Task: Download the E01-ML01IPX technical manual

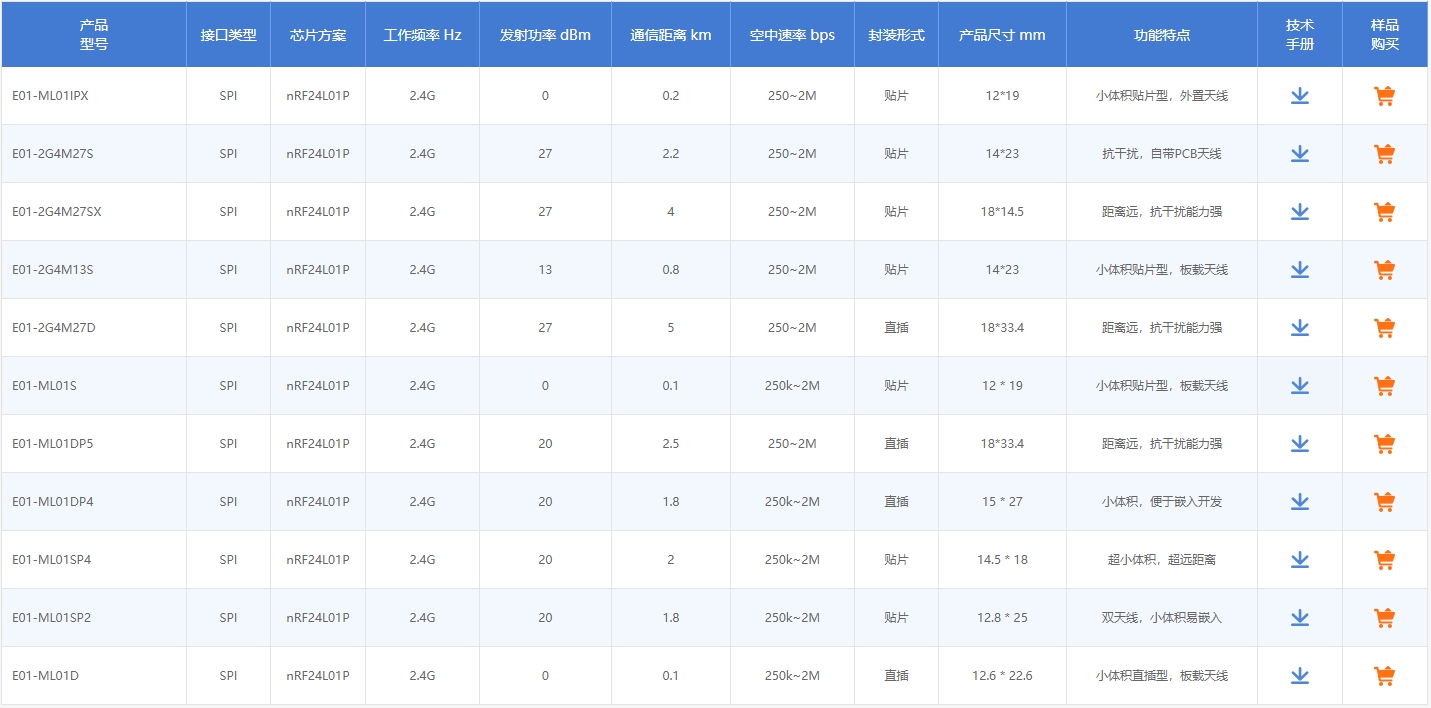Action: pyautogui.click(x=1299, y=95)
